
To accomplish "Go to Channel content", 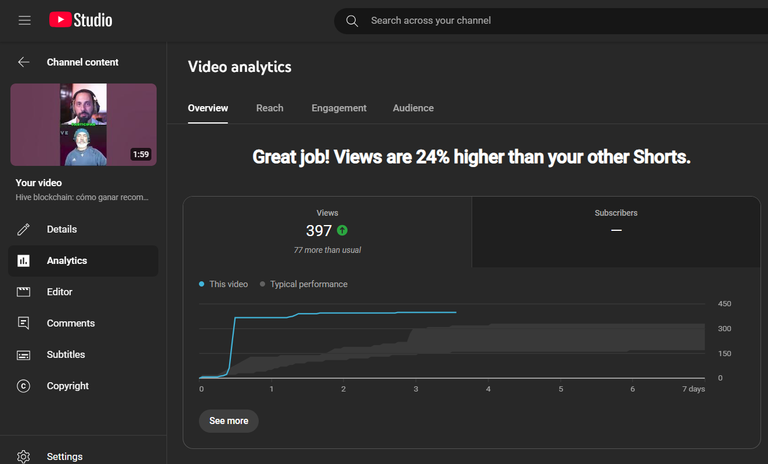I will point(82,62).
